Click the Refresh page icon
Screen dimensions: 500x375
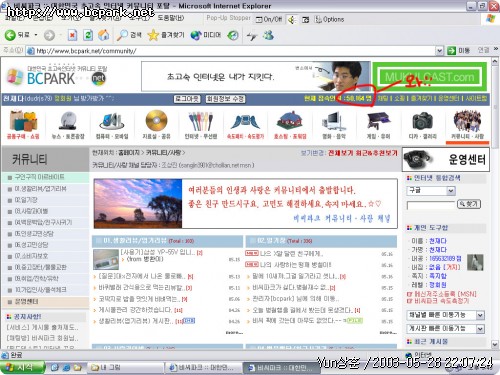(x=88, y=35)
